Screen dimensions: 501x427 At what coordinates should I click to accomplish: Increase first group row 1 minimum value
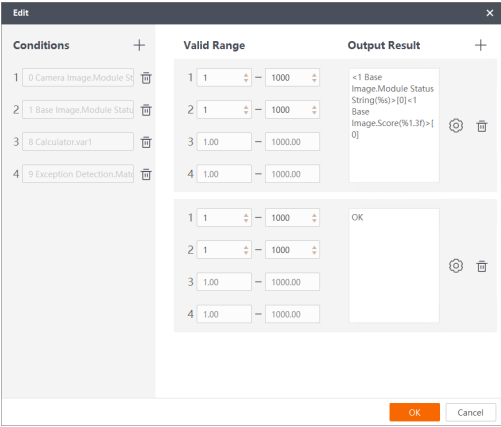tap(246, 75)
